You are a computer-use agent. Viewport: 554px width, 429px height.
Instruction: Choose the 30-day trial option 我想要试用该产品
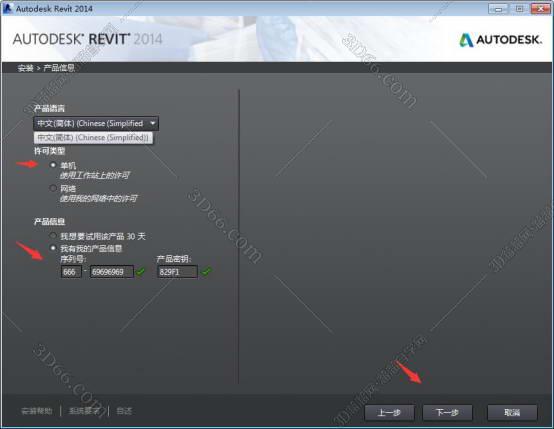click(x=53, y=236)
